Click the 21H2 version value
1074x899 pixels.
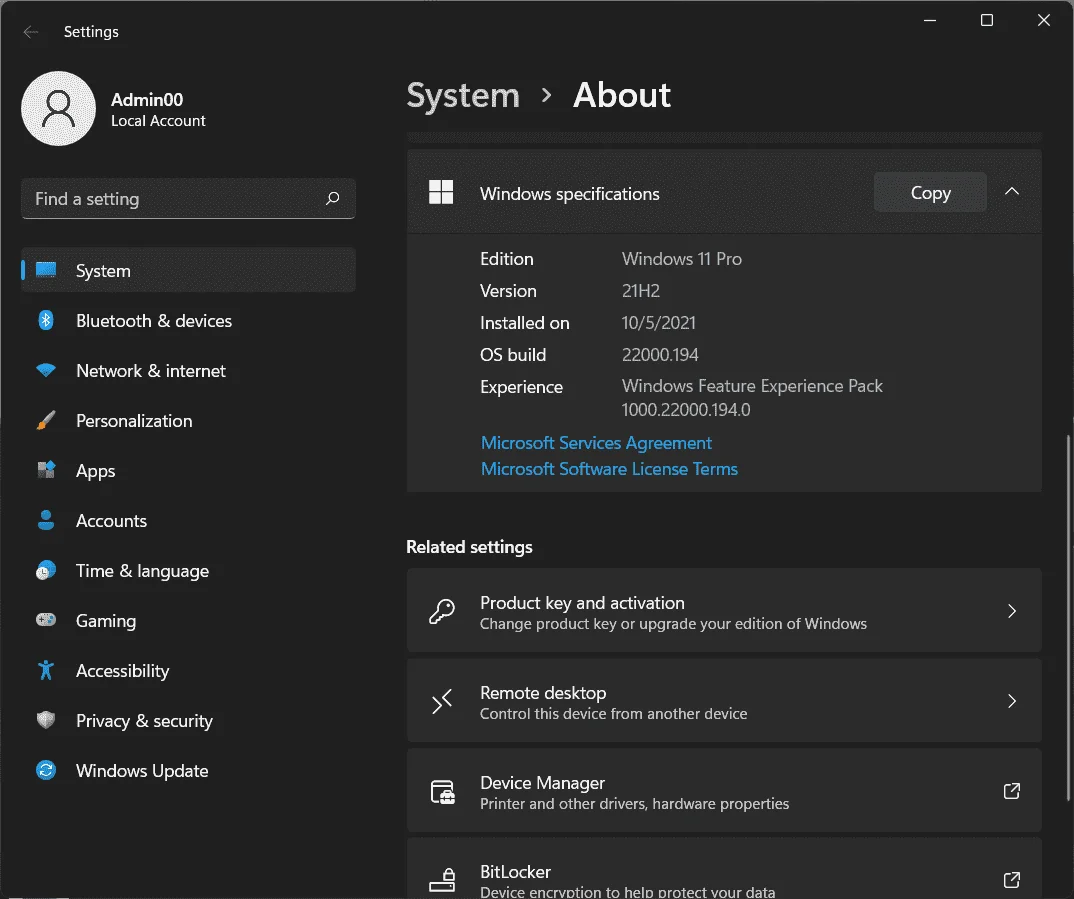640,291
